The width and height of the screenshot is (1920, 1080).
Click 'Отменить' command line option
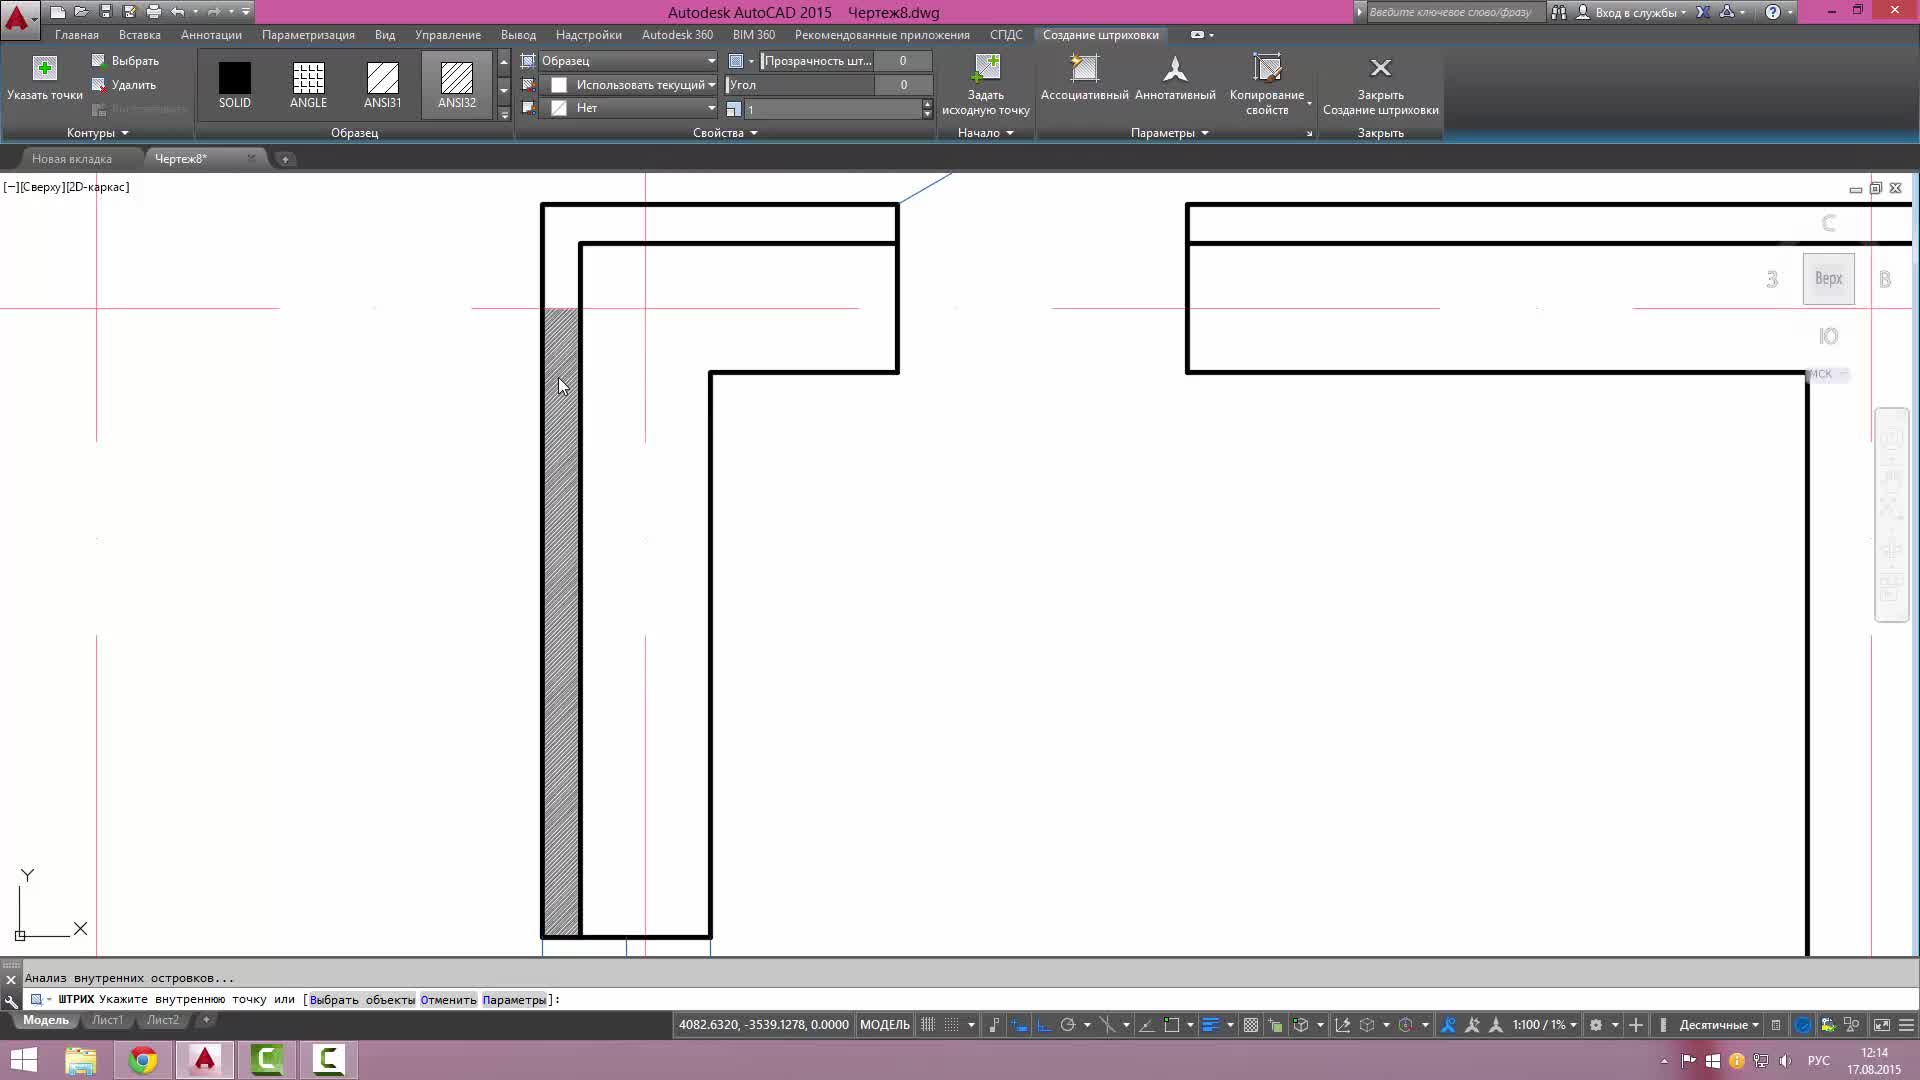click(448, 999)
